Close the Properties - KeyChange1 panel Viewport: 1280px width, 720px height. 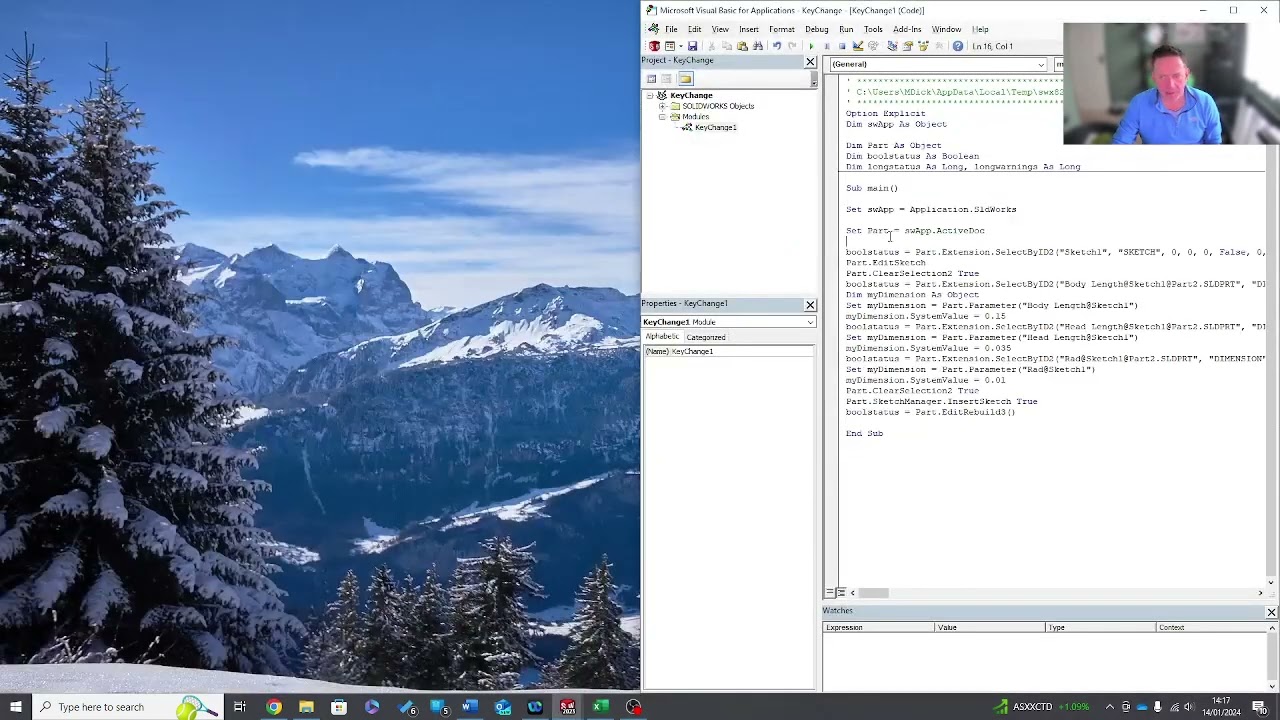(x=810, y=304)
